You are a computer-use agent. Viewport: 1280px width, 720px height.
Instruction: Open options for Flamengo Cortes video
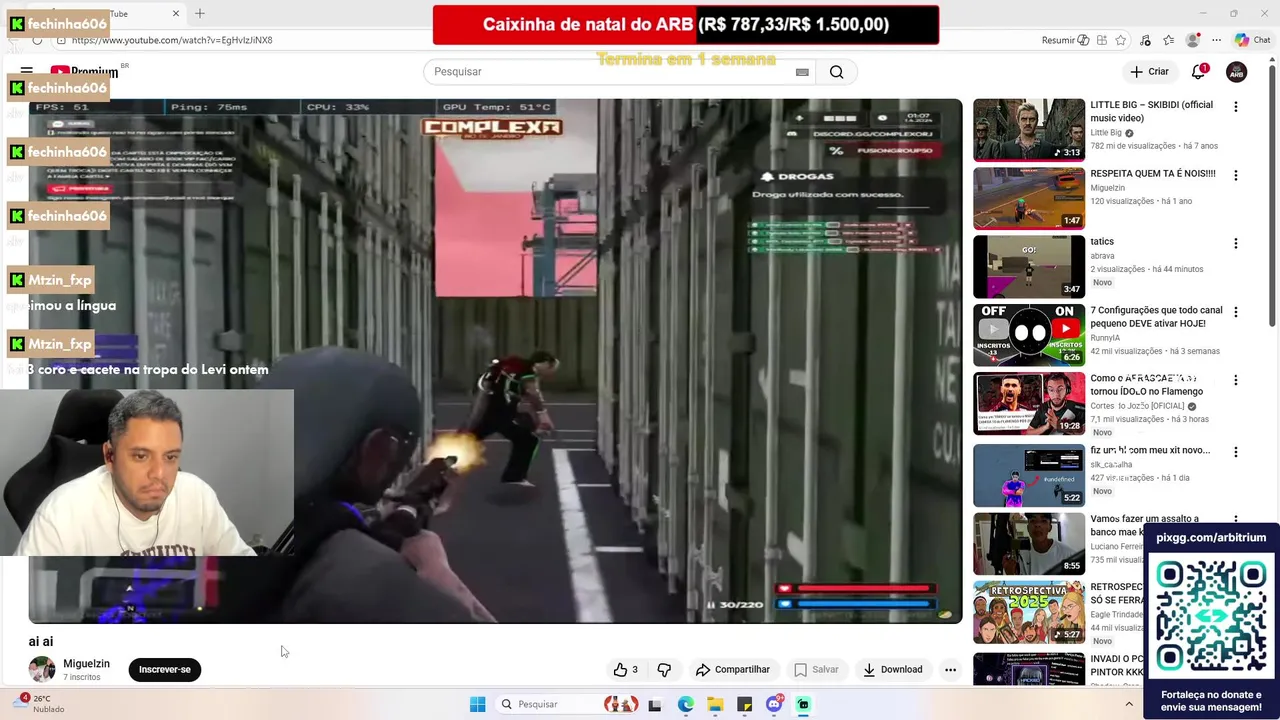[1235, 381]
